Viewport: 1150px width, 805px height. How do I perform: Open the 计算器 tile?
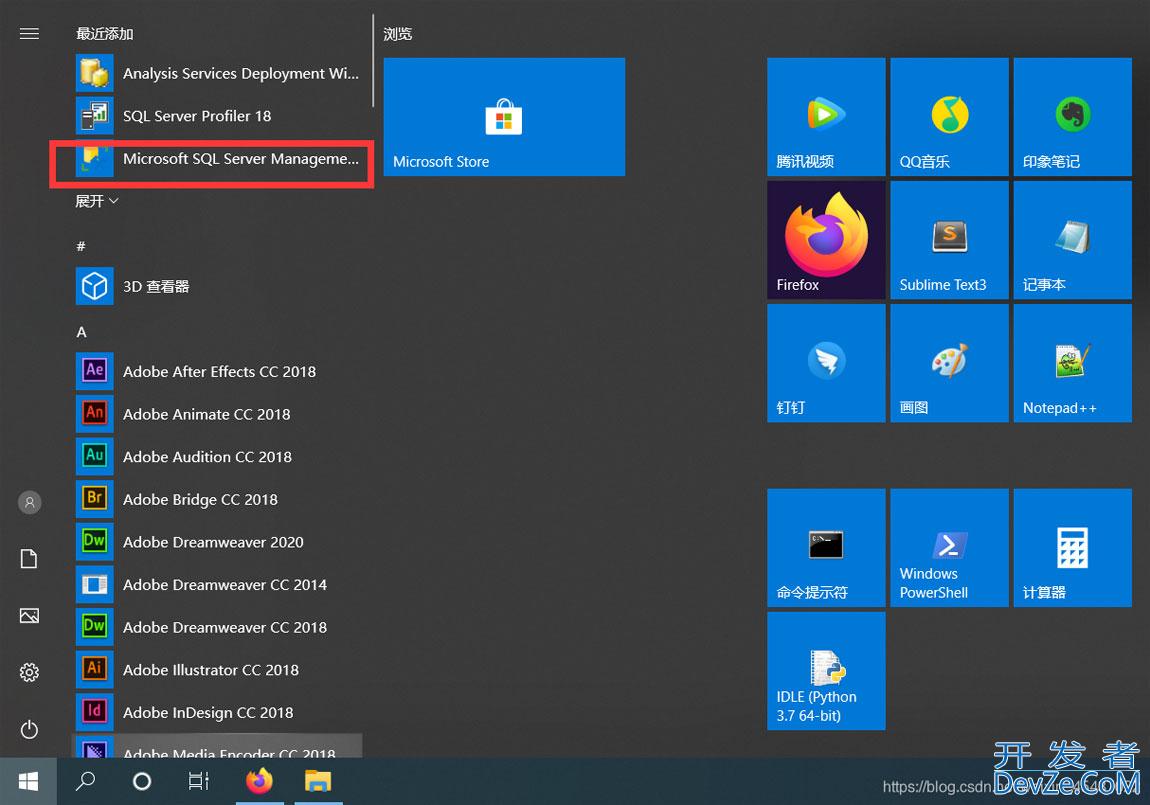[1072, 548]
